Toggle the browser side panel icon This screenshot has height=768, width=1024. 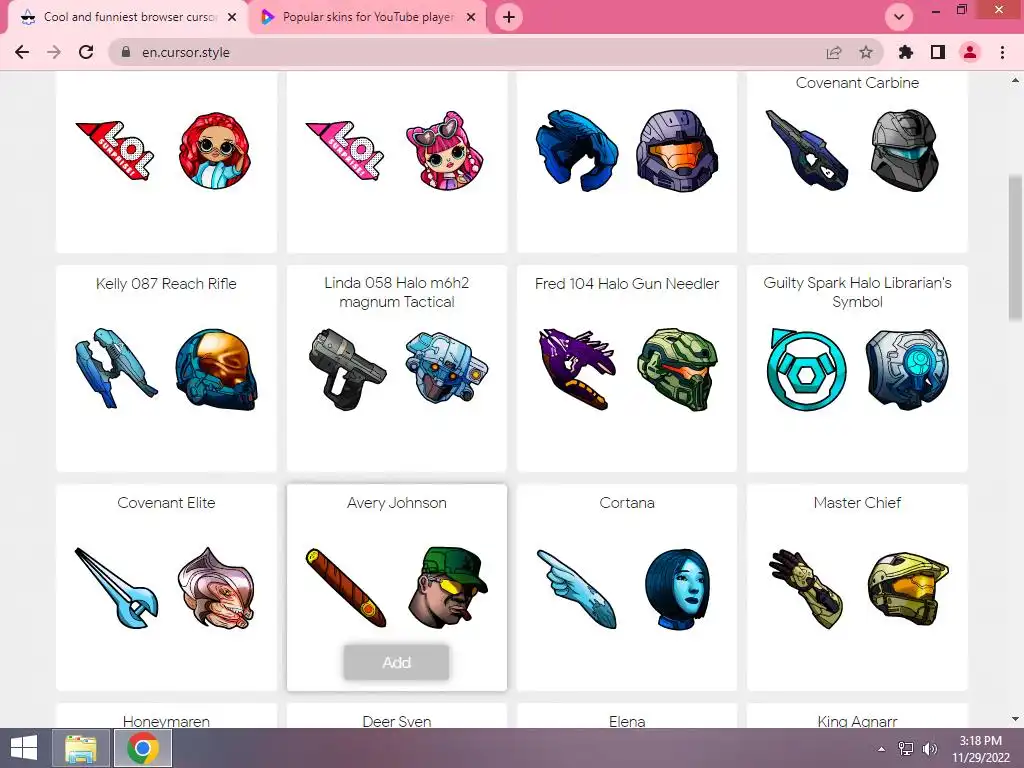(x=938, y=52)
